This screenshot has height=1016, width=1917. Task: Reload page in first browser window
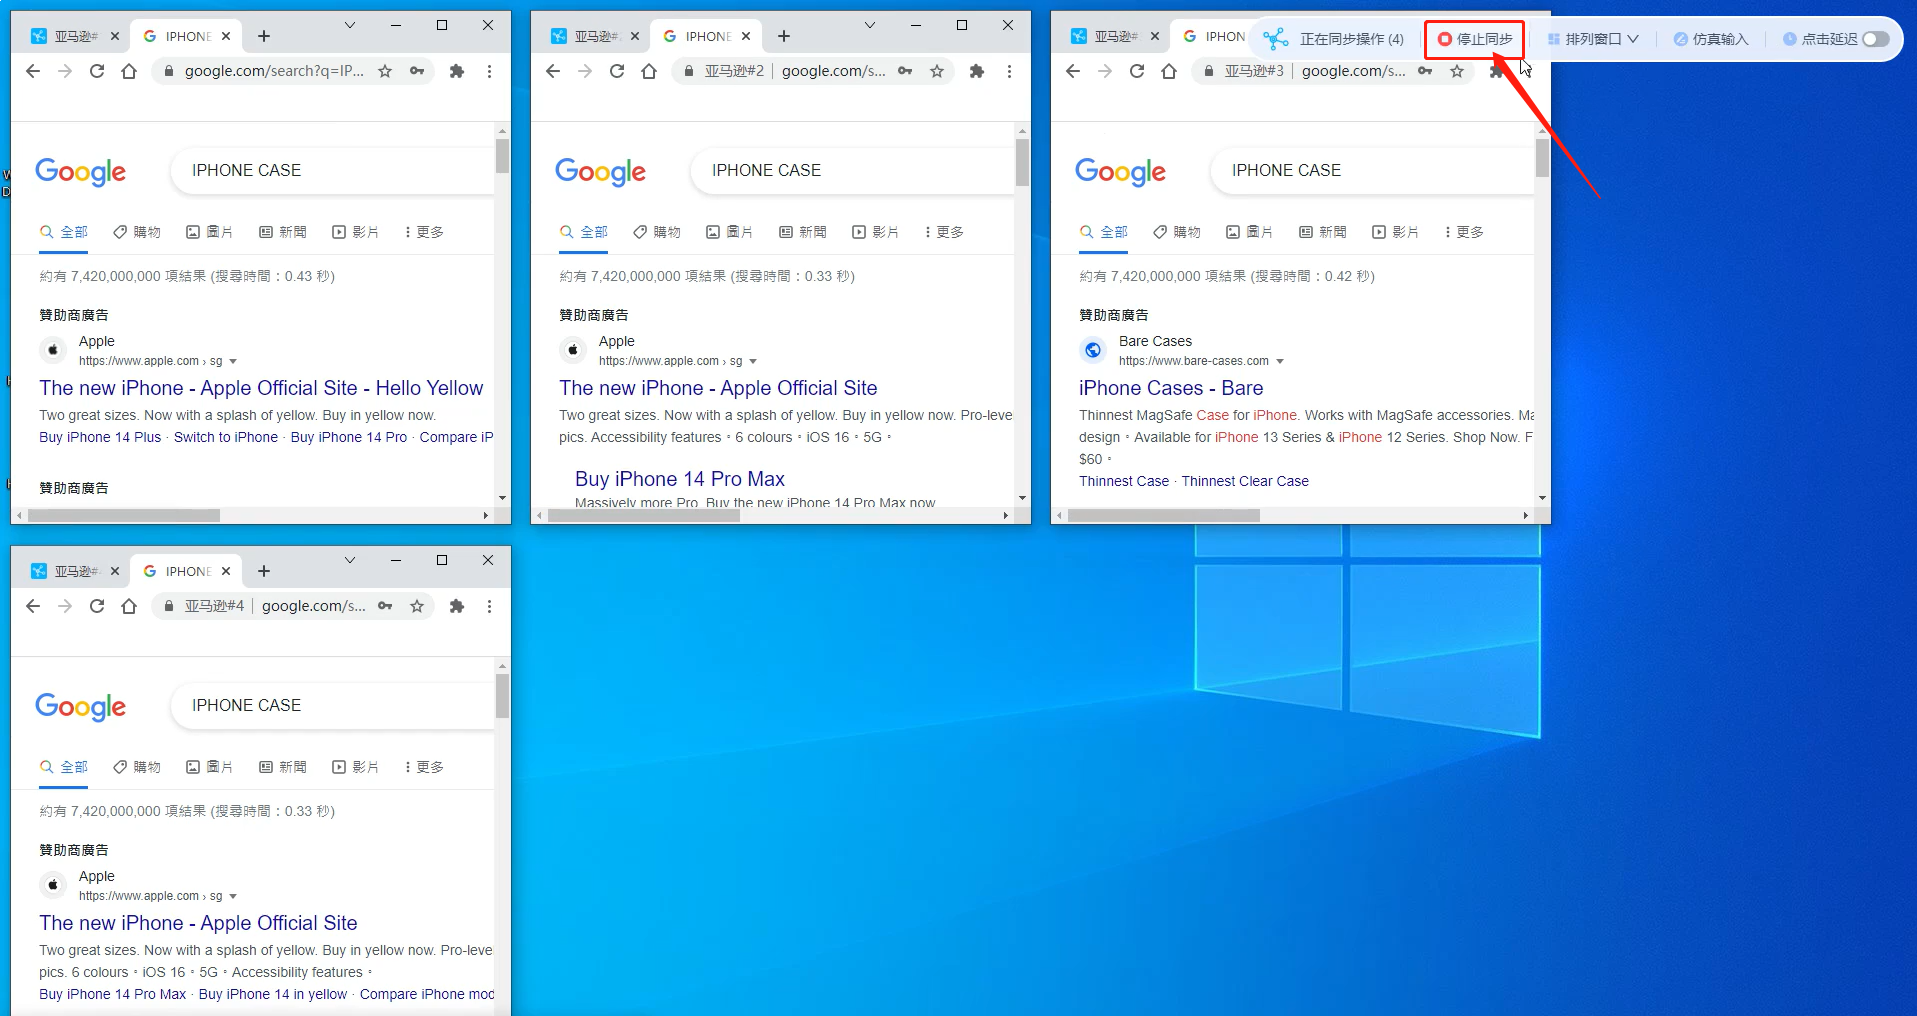(97, 71)
